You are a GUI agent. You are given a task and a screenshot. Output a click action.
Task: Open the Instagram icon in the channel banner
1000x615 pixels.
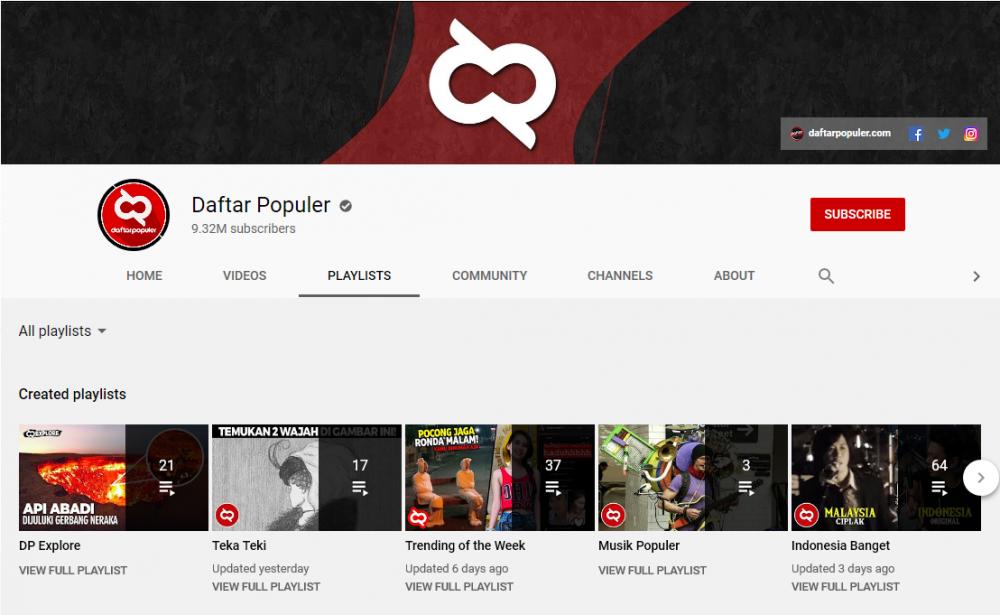coord(970,134)
